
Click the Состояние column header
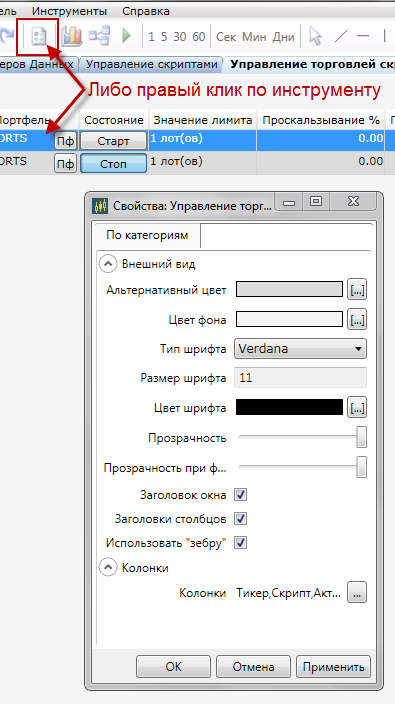point(114,120)
